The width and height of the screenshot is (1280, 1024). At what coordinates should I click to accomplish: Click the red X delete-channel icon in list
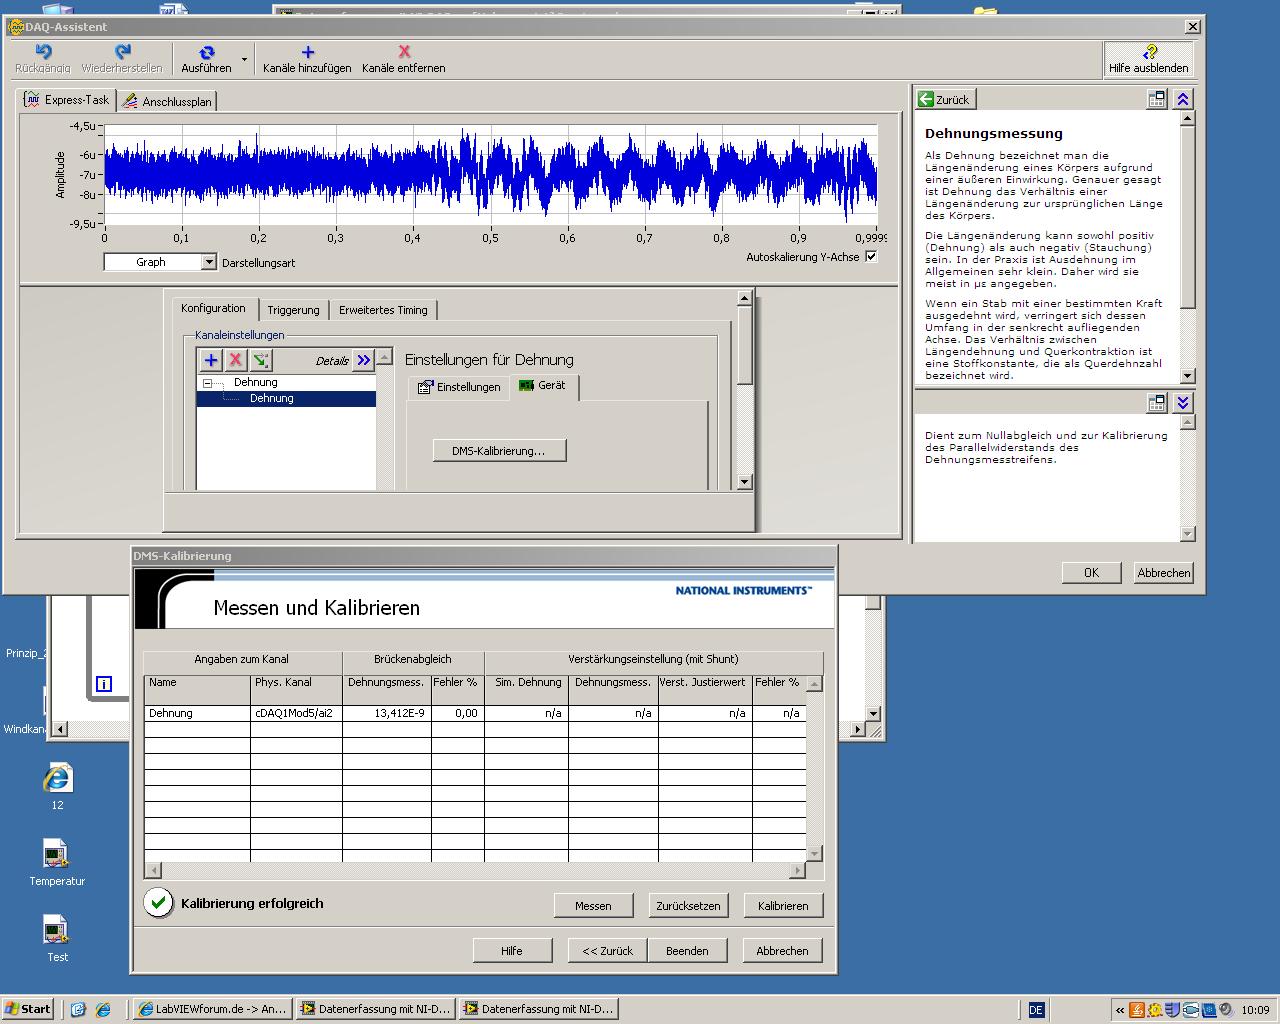pos(236,360)
